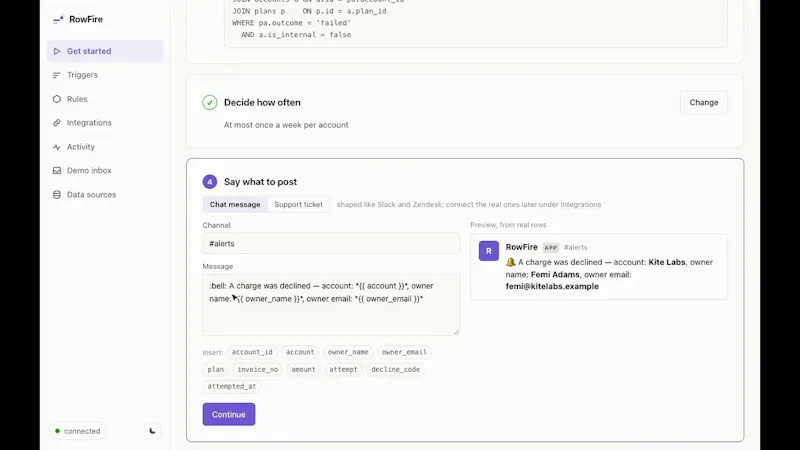Screen dimensions: 800x450
Task: Select the Chat message tab
Action: click(235, 205)
